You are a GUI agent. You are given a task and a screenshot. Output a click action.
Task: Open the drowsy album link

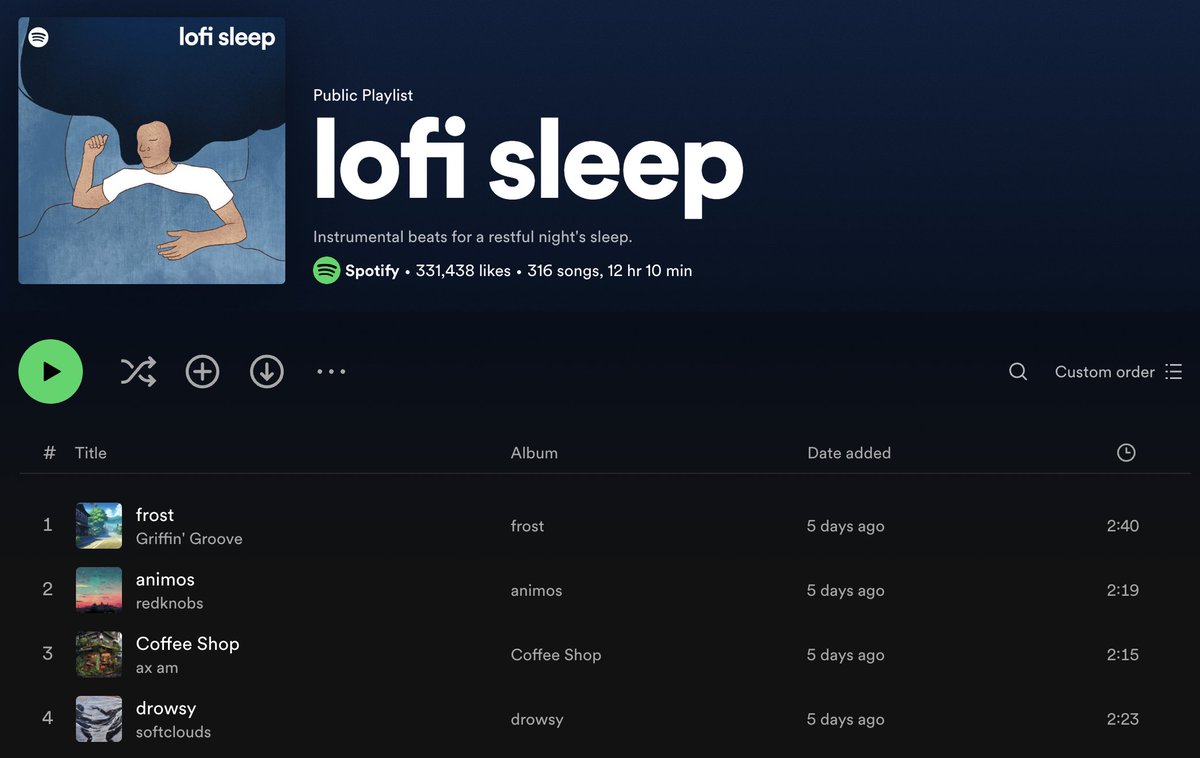(537, 719)
